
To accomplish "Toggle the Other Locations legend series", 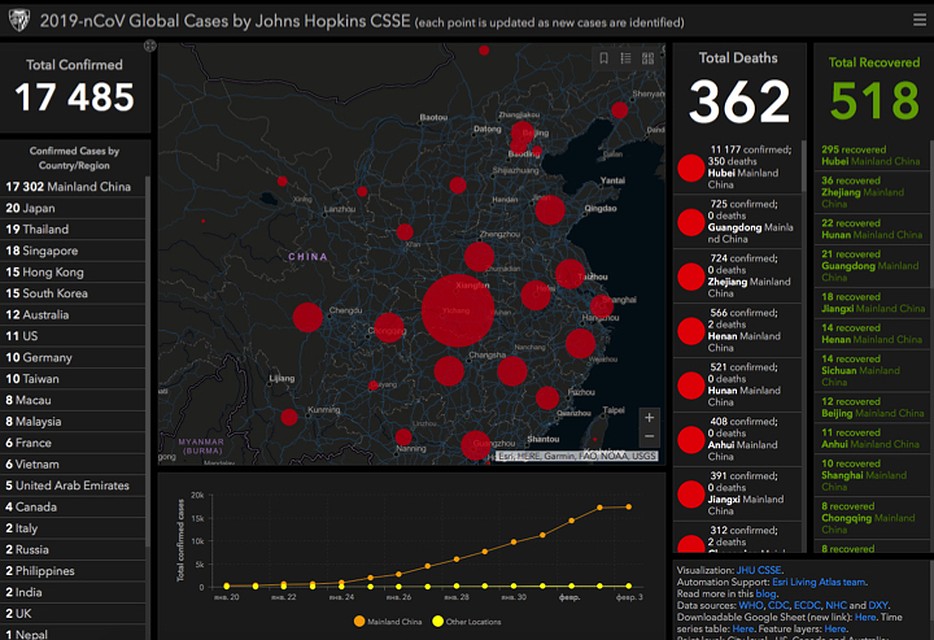I will click(467, 622).
